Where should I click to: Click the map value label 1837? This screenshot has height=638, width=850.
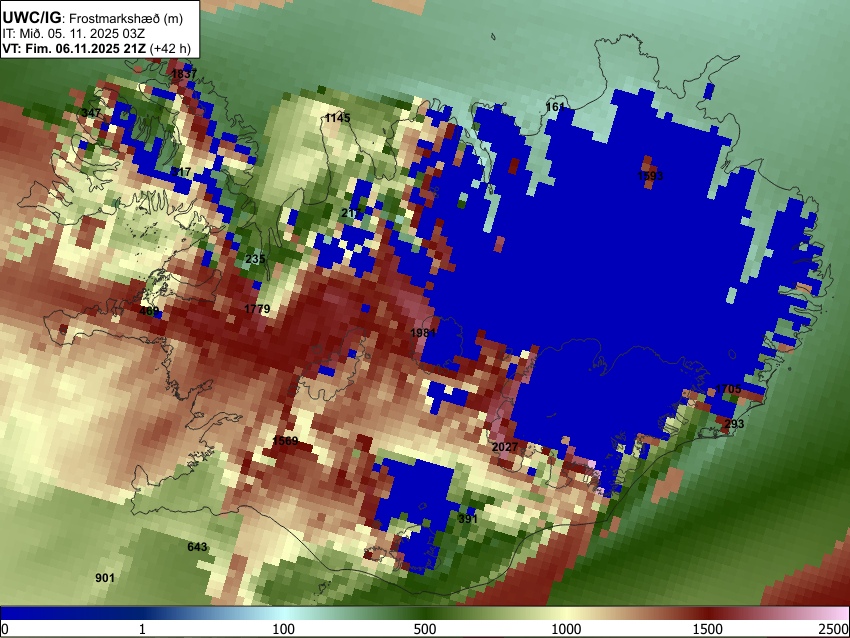coord(184,74)
